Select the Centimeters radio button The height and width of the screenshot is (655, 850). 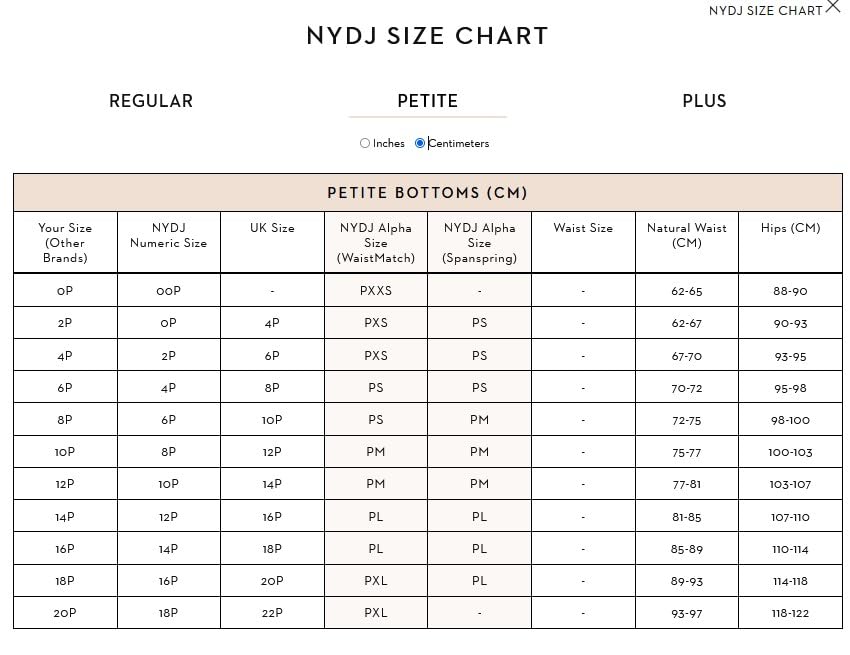420,143
